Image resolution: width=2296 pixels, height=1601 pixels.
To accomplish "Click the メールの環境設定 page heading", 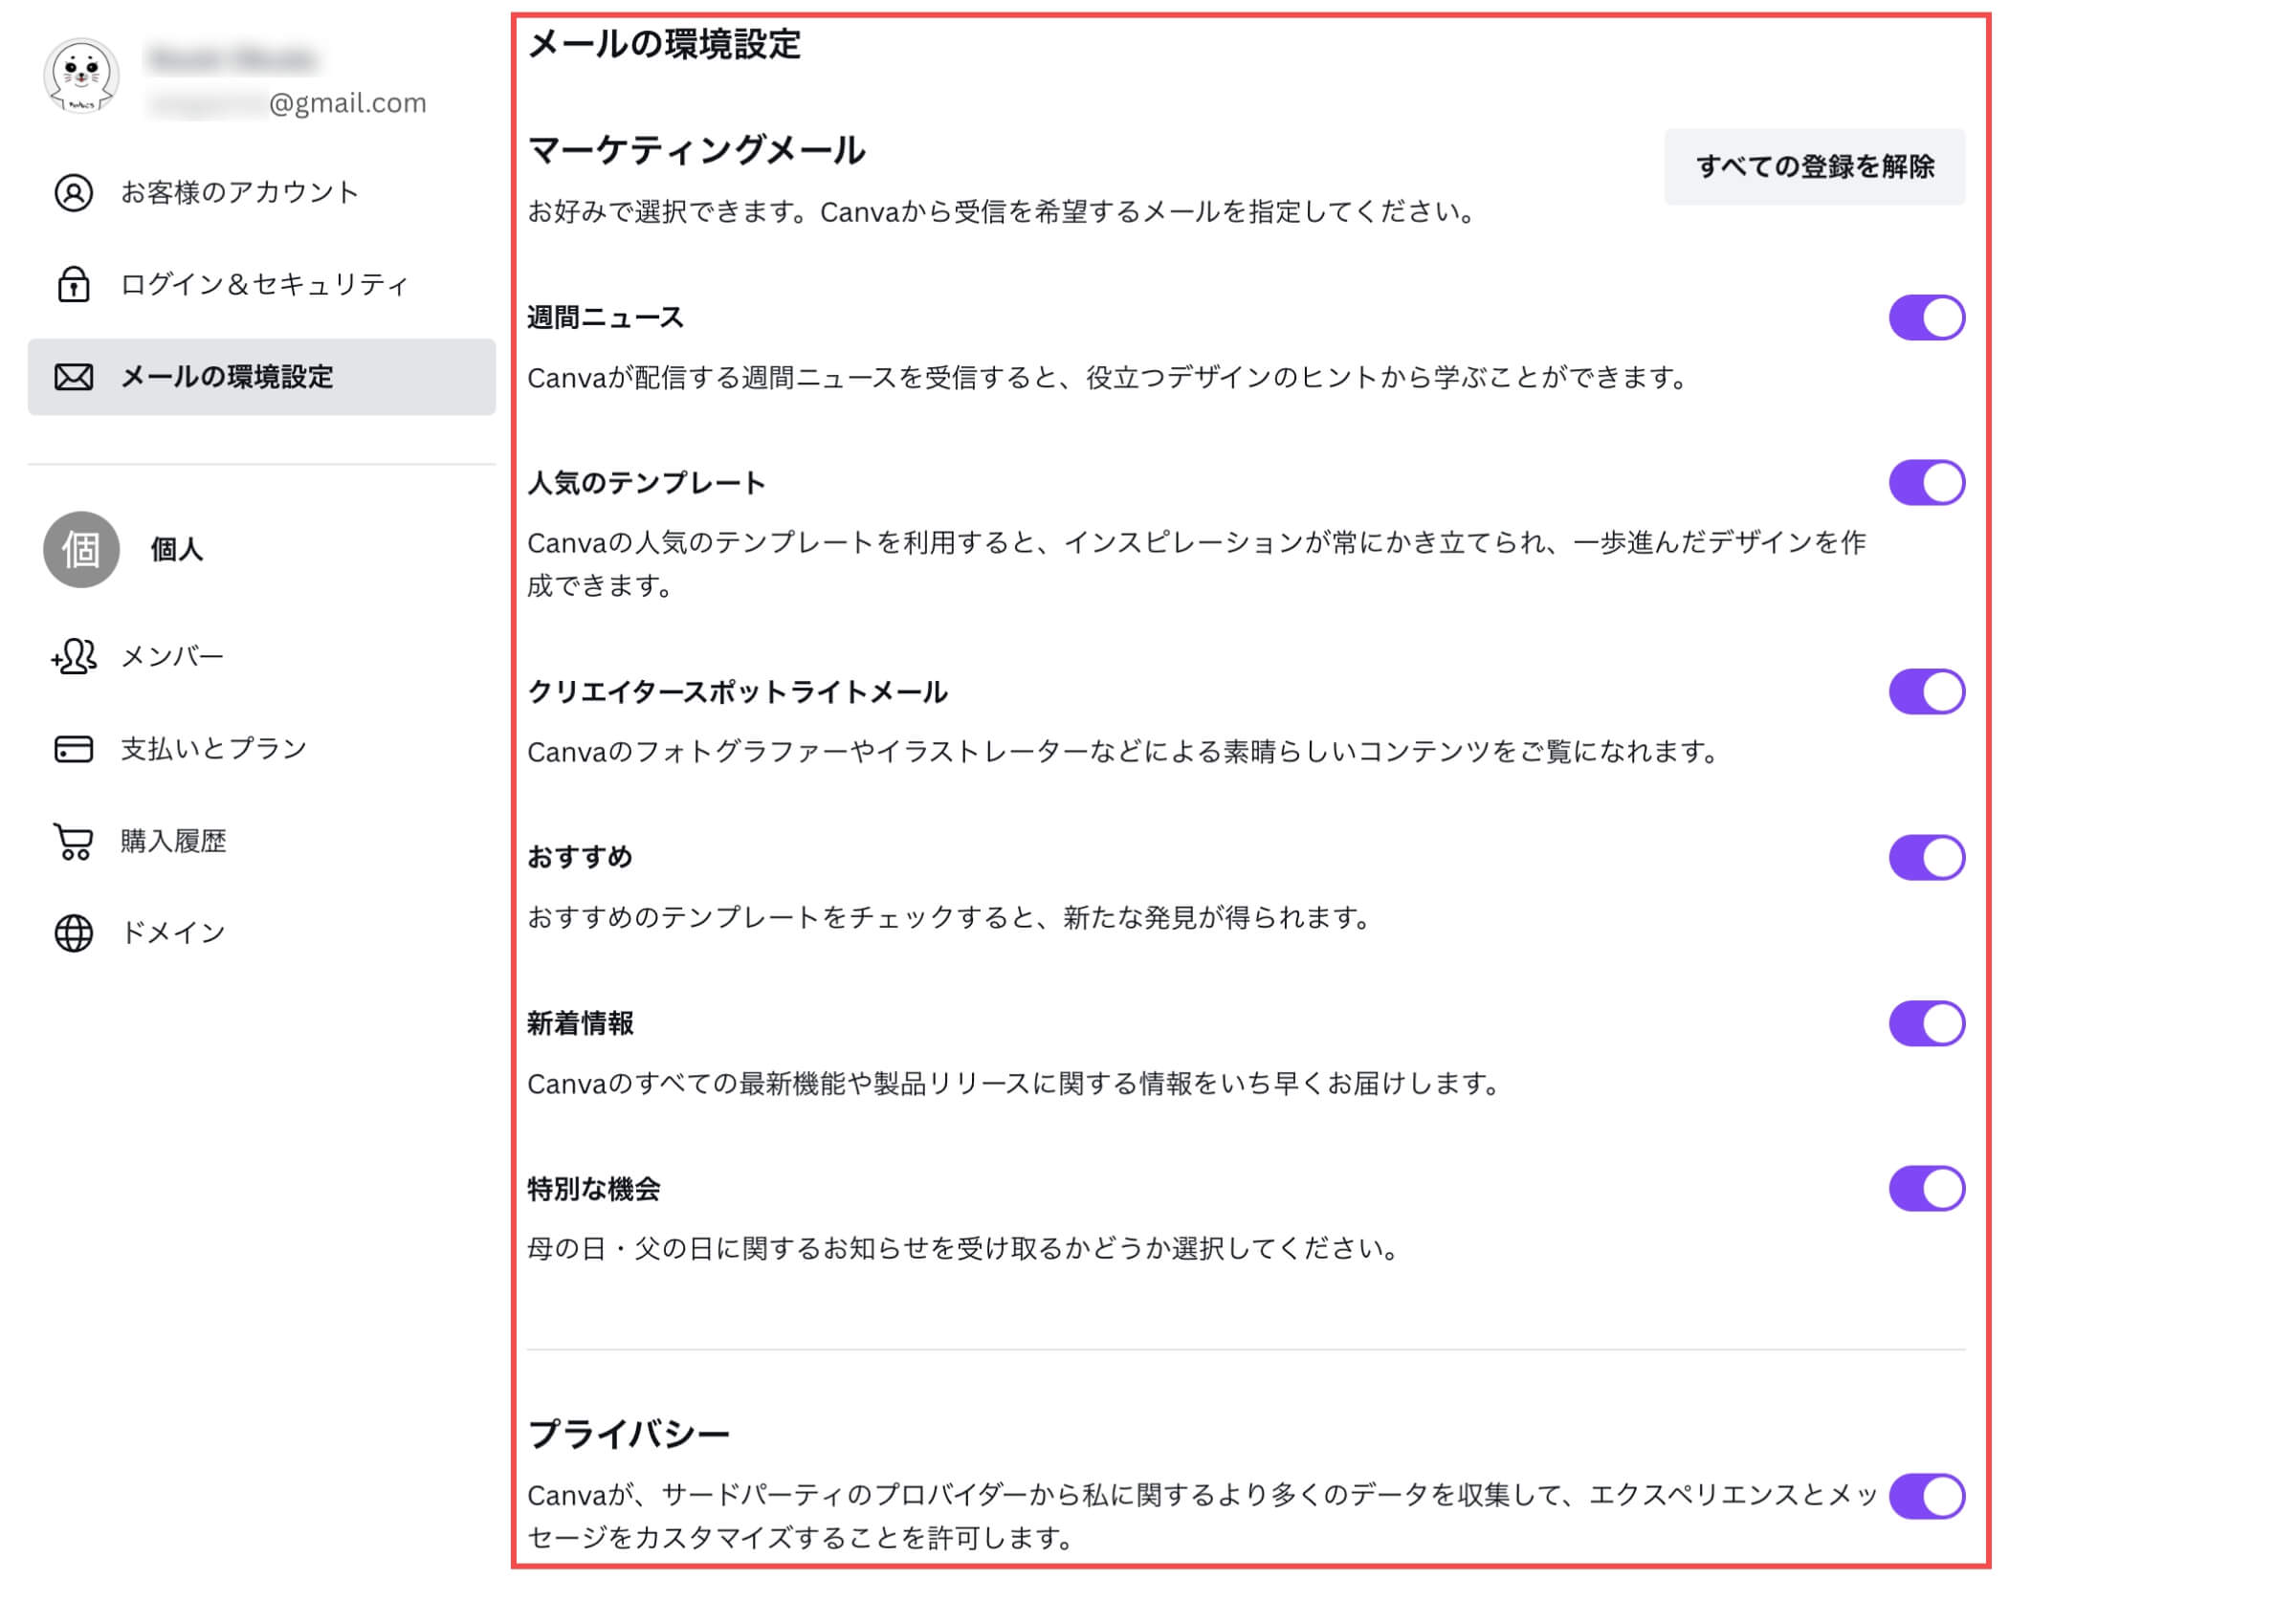I will click(665, 44).
